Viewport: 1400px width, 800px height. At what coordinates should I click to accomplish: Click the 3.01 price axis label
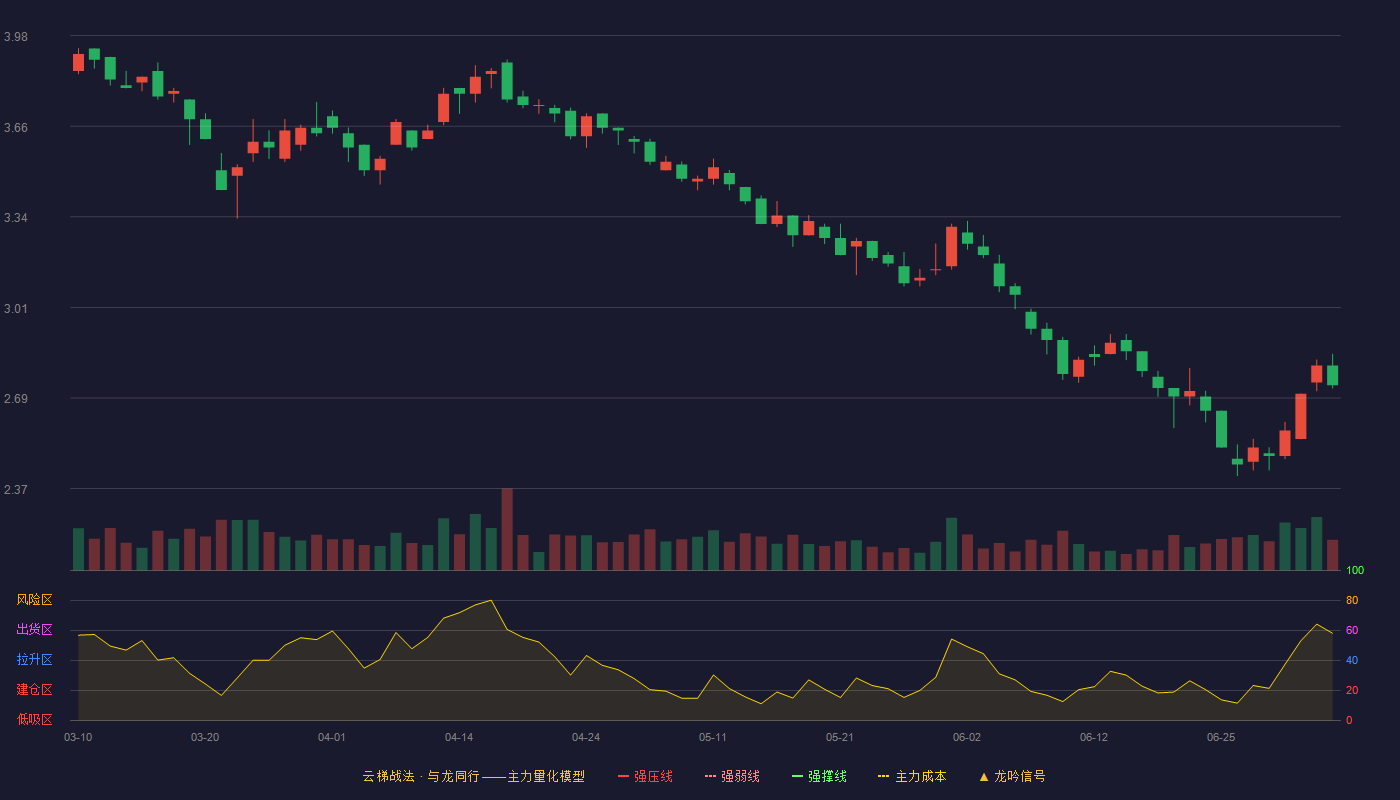(16, 309)
